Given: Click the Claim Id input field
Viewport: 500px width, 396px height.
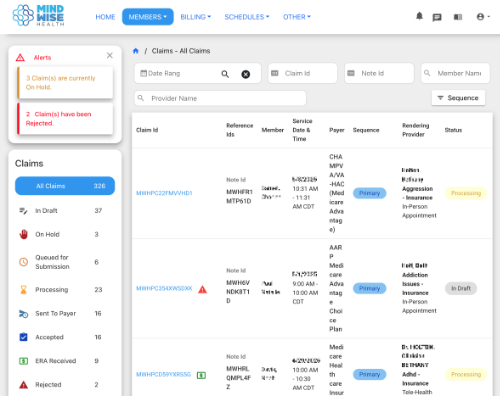Looking at the screenshot, I should pyautogui.click(x=303, y=73).
